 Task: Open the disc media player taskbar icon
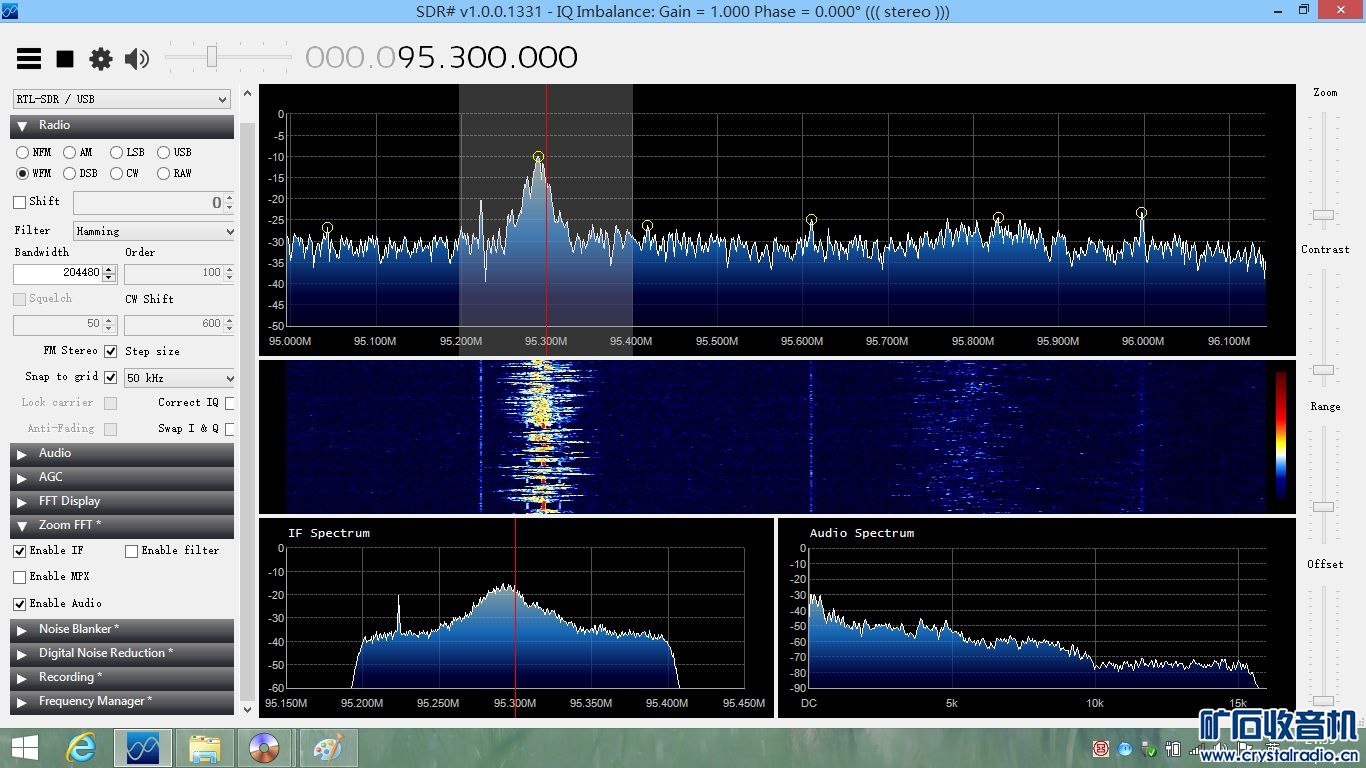(x=265, y=748)
